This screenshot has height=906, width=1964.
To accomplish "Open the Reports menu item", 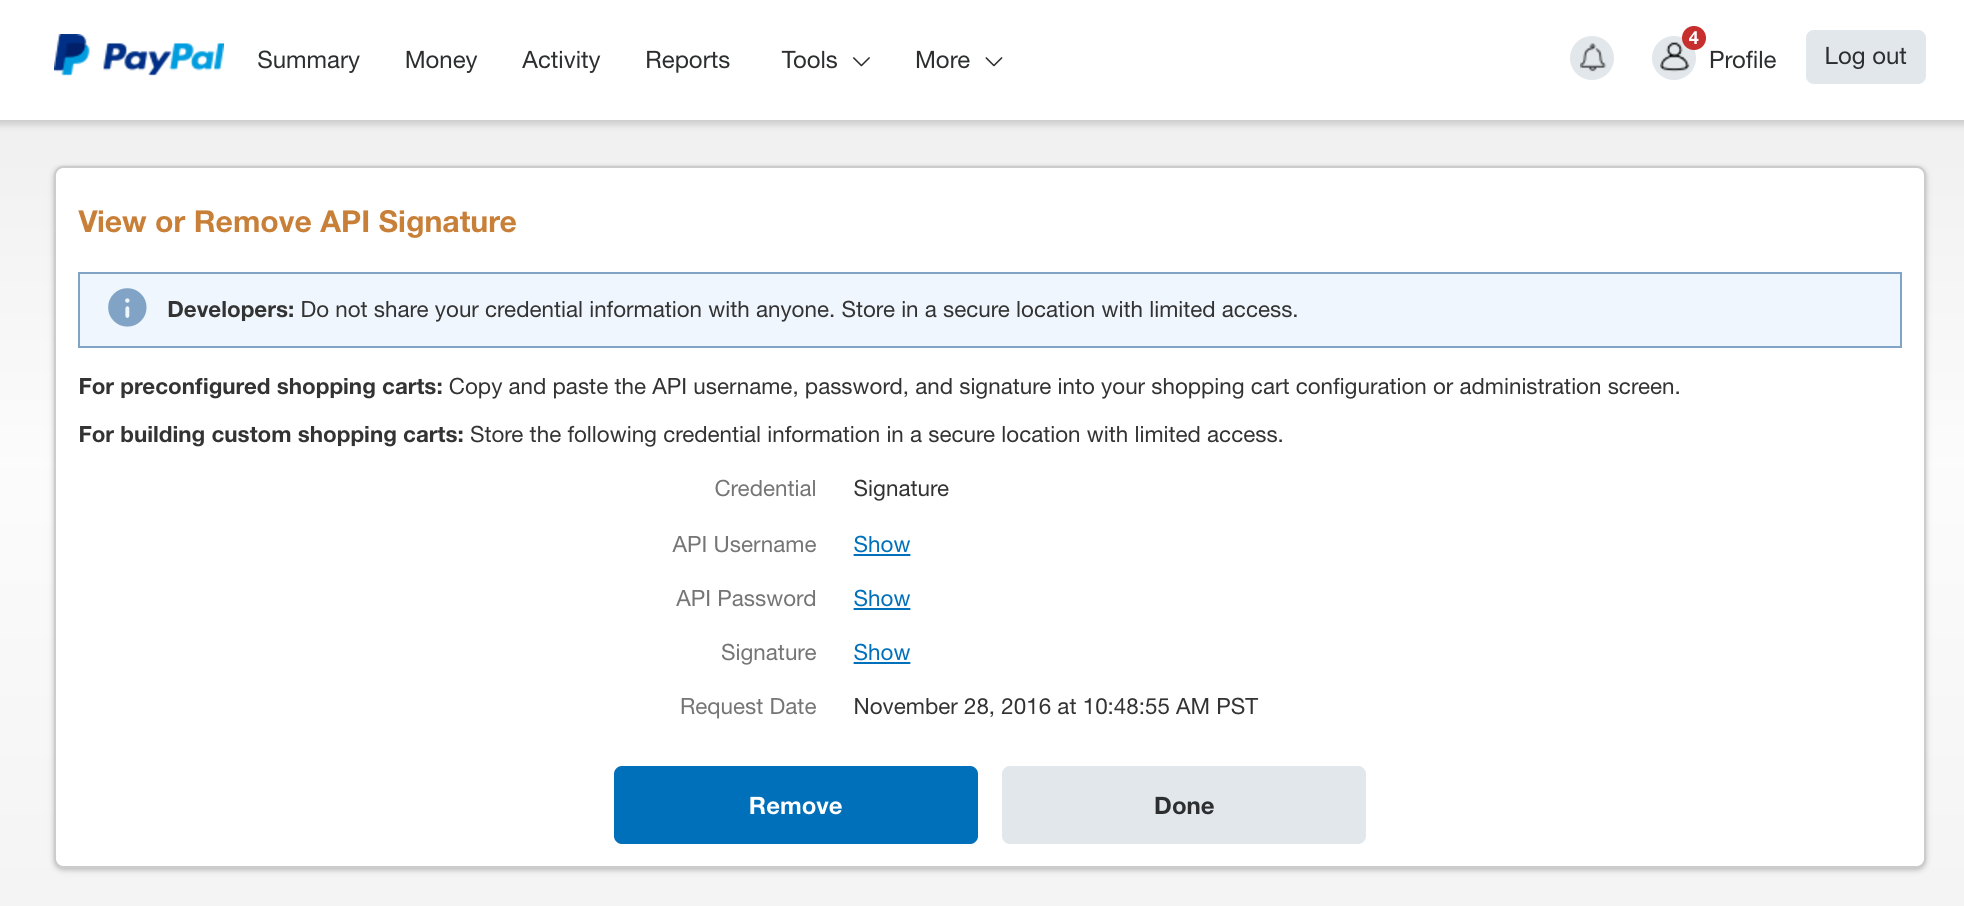I will point(688,60).
